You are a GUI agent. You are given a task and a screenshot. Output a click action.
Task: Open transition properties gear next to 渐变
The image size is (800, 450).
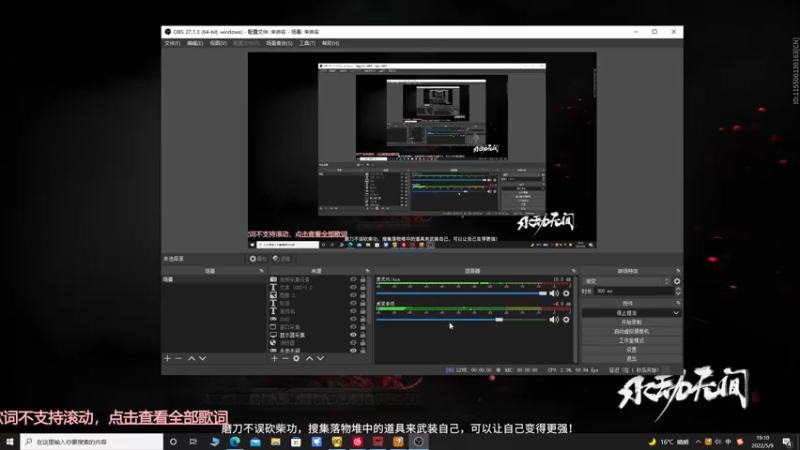(677, 281)
